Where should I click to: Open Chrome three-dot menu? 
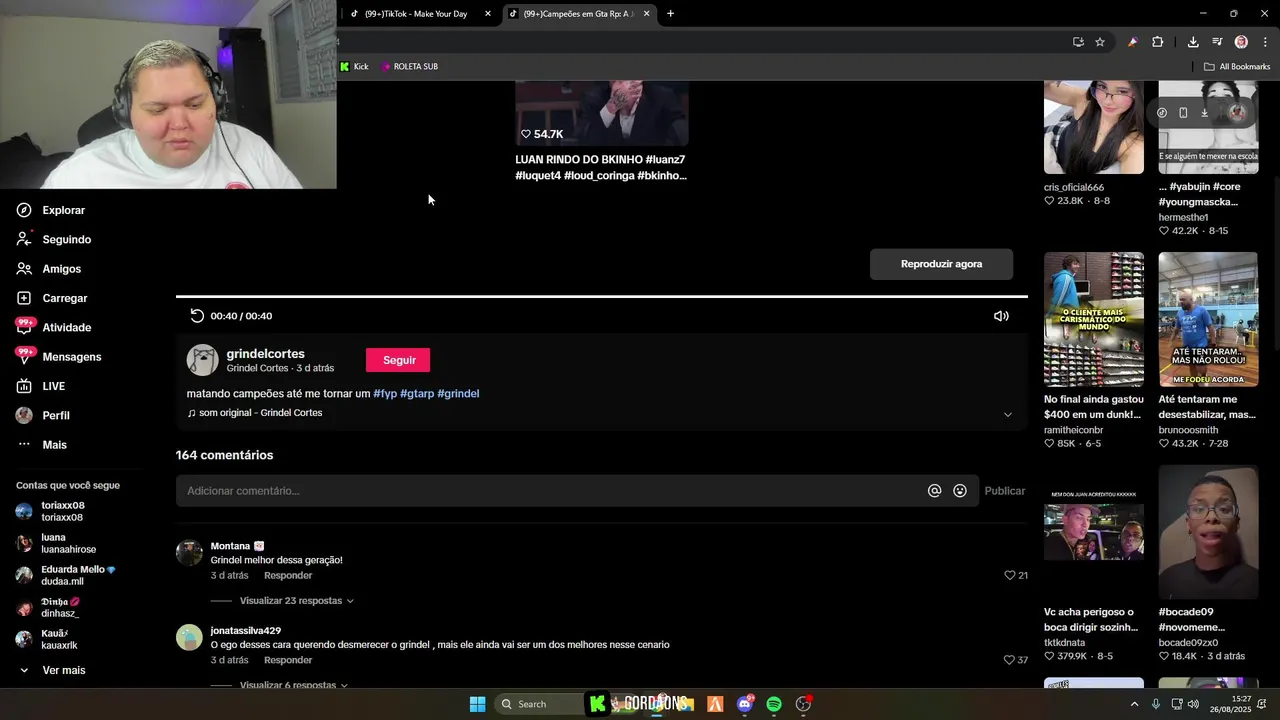[1265, 42]
